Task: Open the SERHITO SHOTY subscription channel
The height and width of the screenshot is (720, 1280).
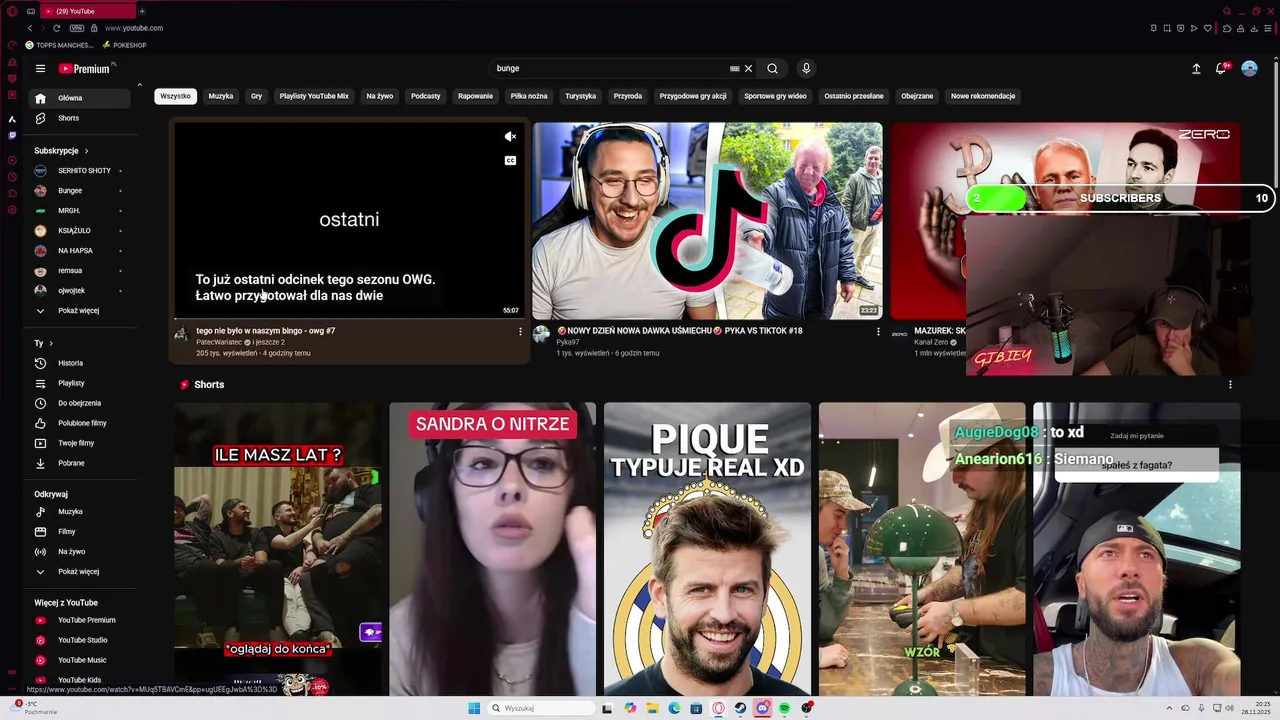Action: pyautogui.click(x=78, y=171)
